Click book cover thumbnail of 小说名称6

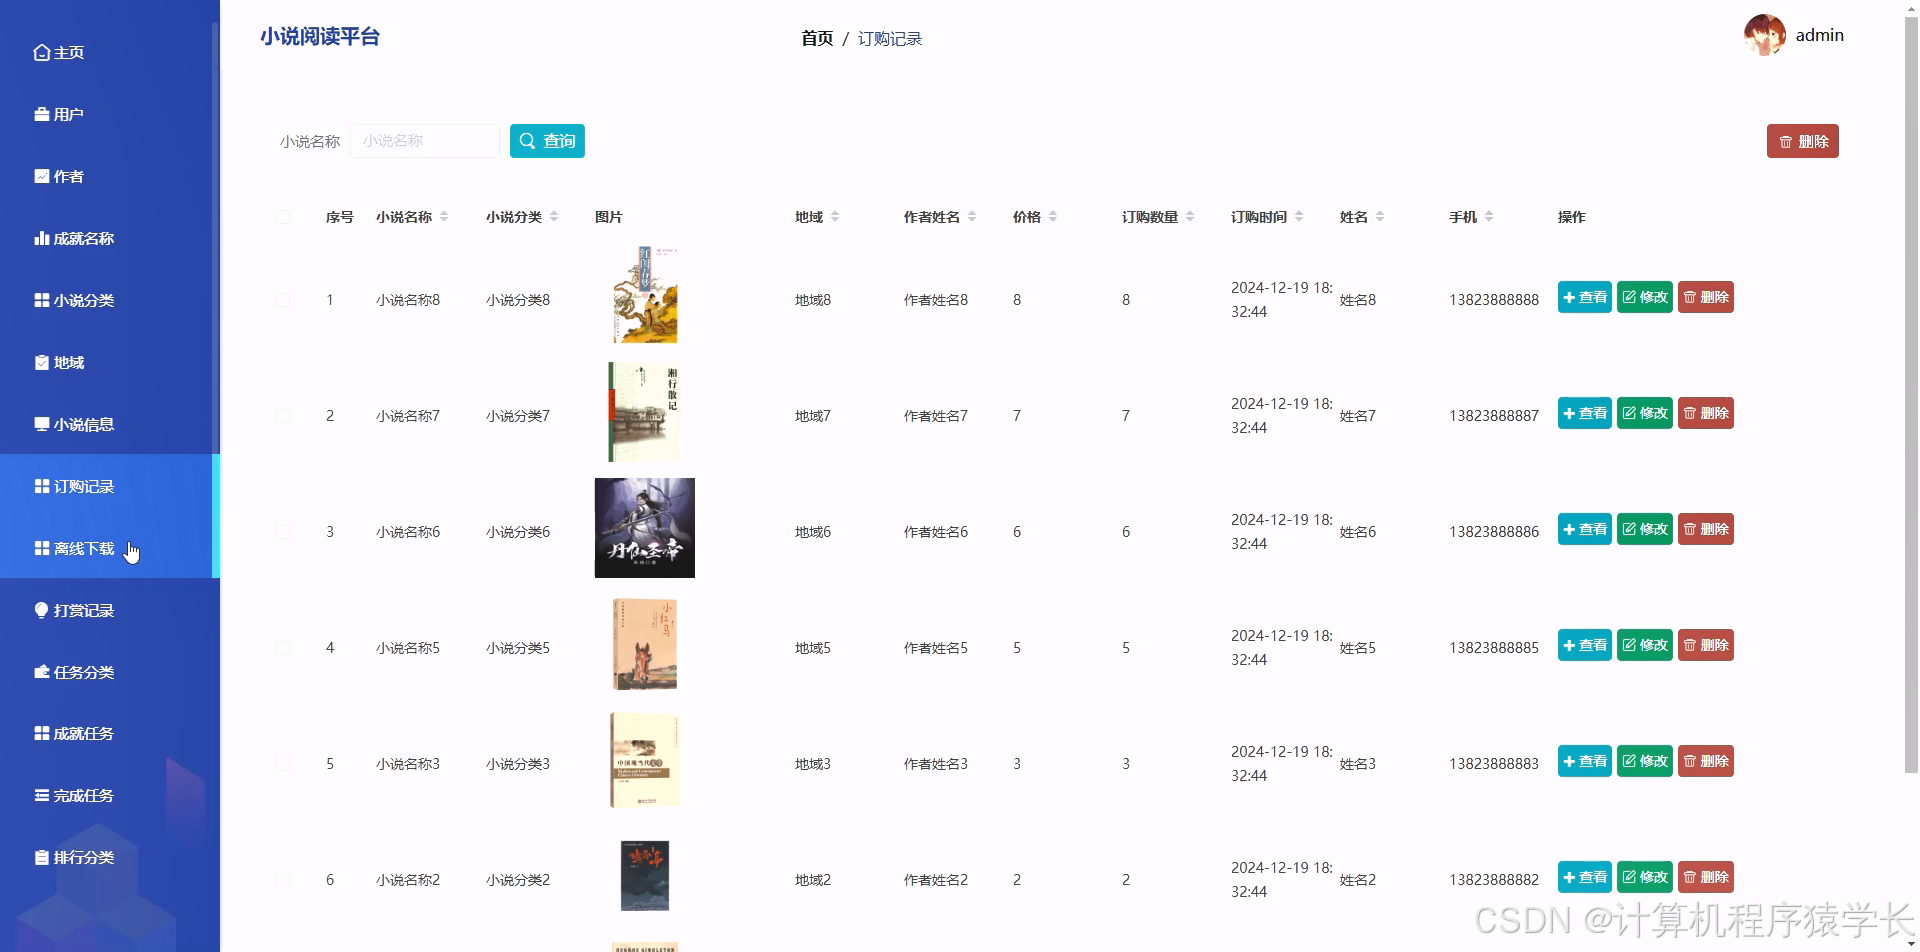pos(645,528)
